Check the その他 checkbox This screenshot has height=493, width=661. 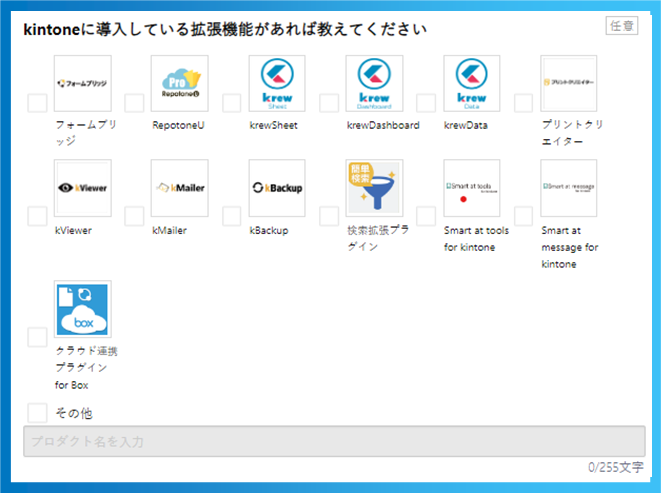[x=37, y=413]
